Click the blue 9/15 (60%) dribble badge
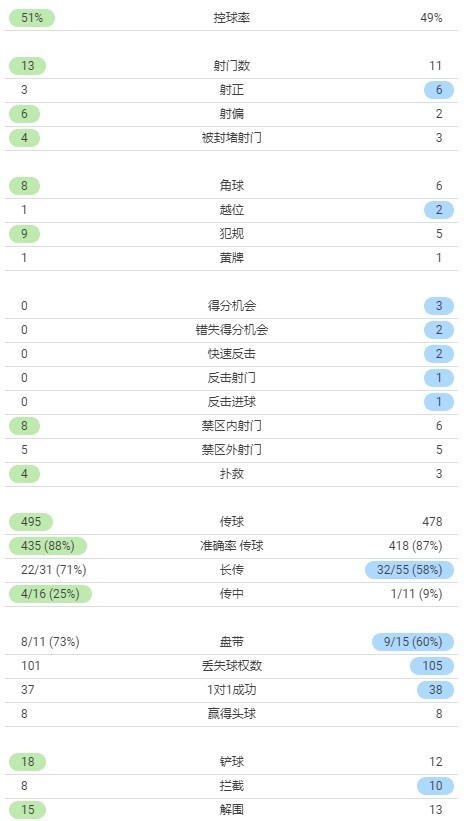This screenshot has height=821, width=466. pos(413,642)
